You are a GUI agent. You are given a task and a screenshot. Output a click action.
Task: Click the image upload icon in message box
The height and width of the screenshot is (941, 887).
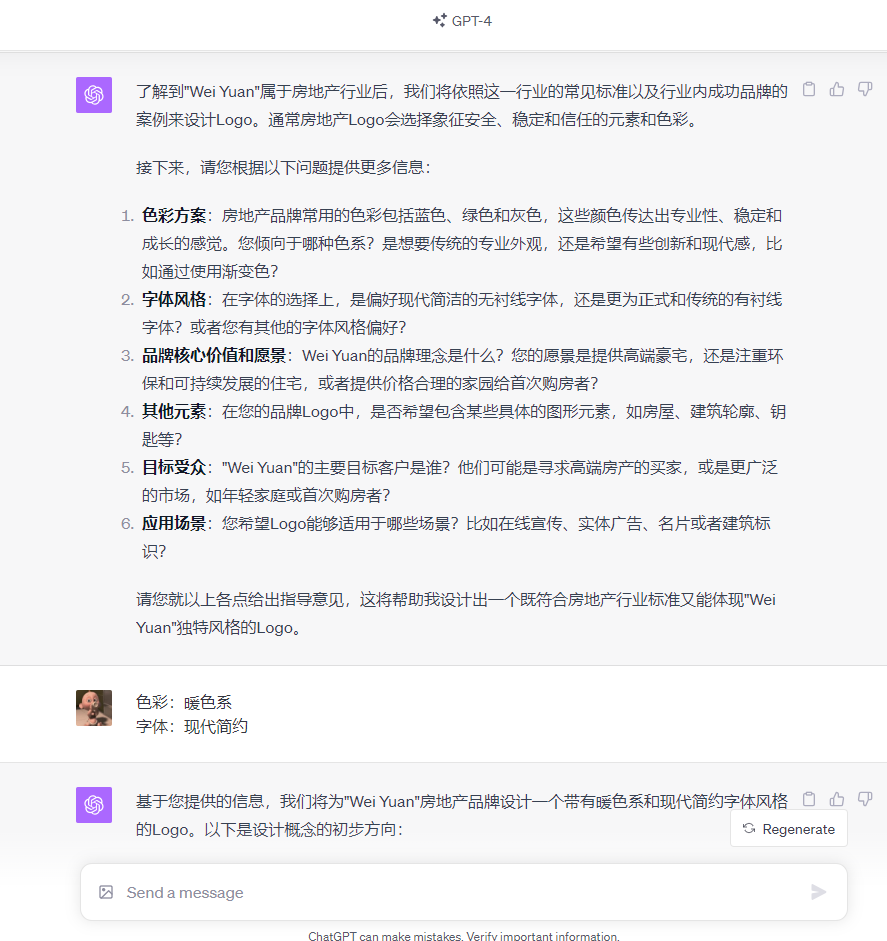click(106, 892)
